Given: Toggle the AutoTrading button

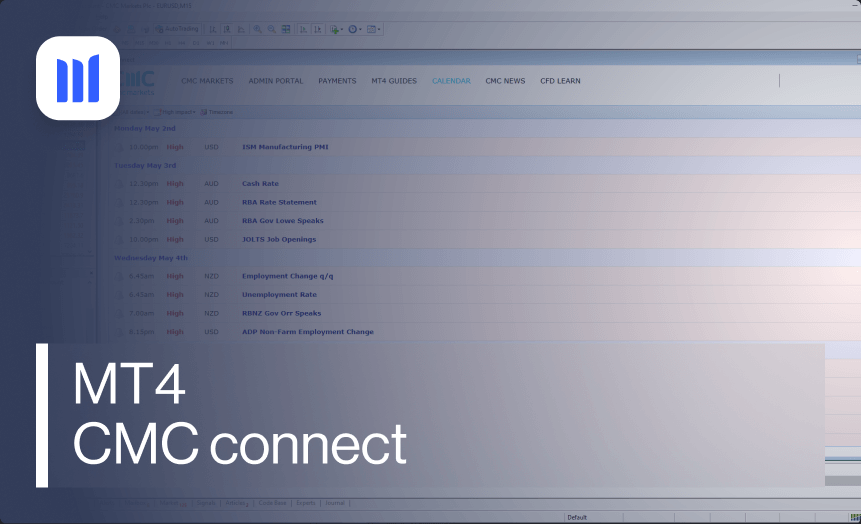Looking at the screenshot, I should 177,29.
